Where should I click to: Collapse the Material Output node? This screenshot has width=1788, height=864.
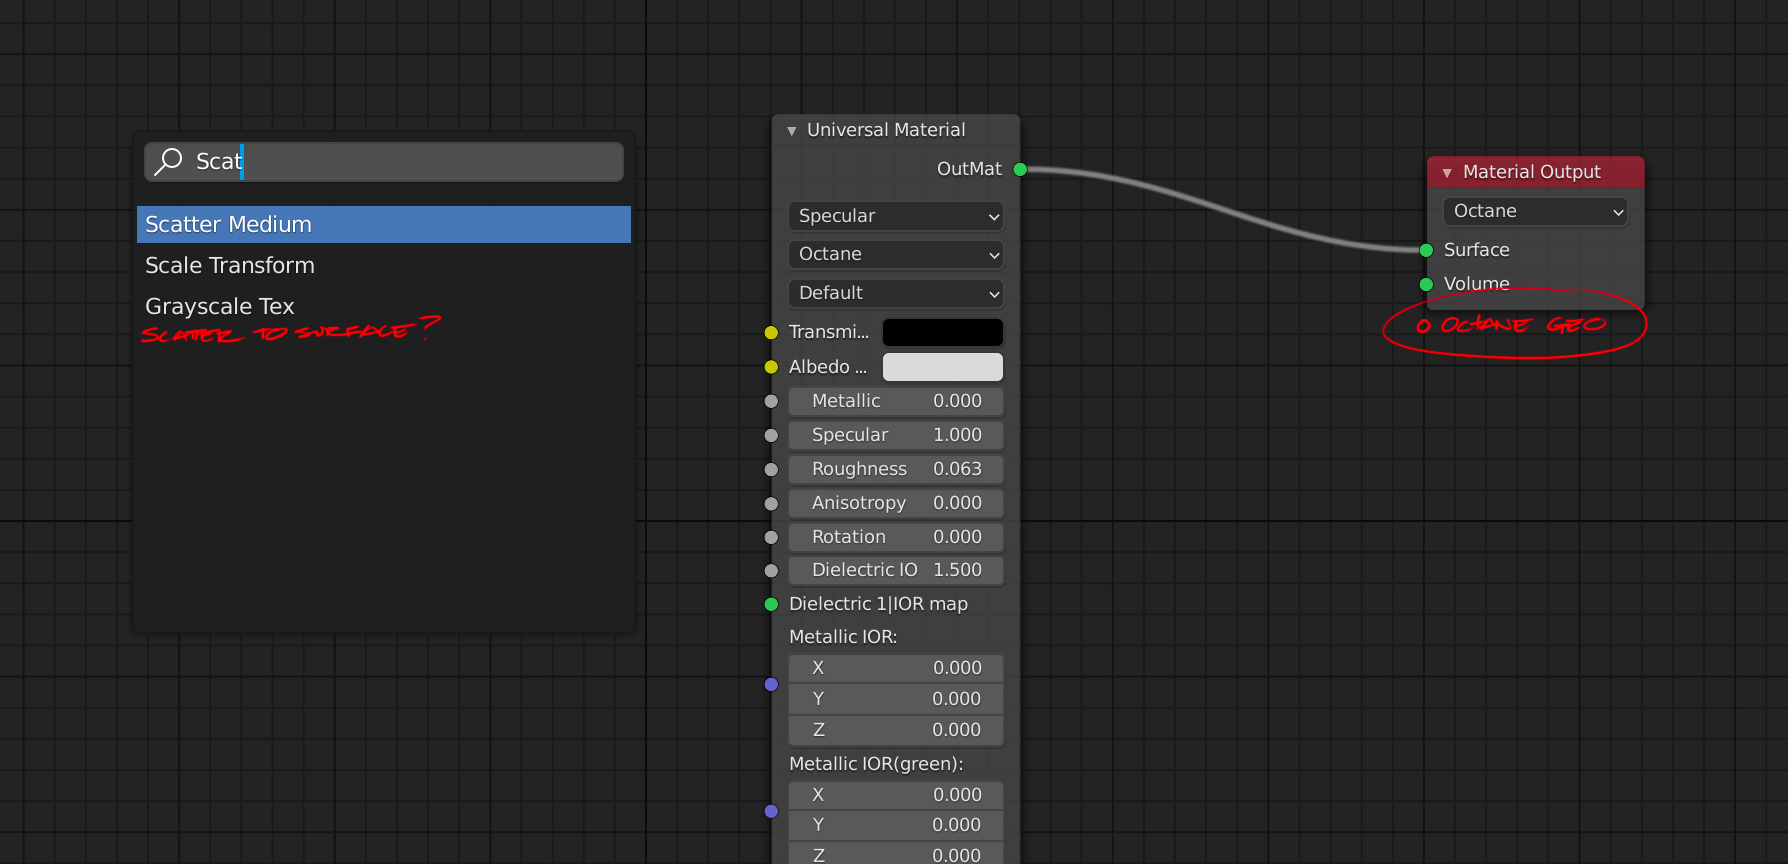tap(1447, 173)
